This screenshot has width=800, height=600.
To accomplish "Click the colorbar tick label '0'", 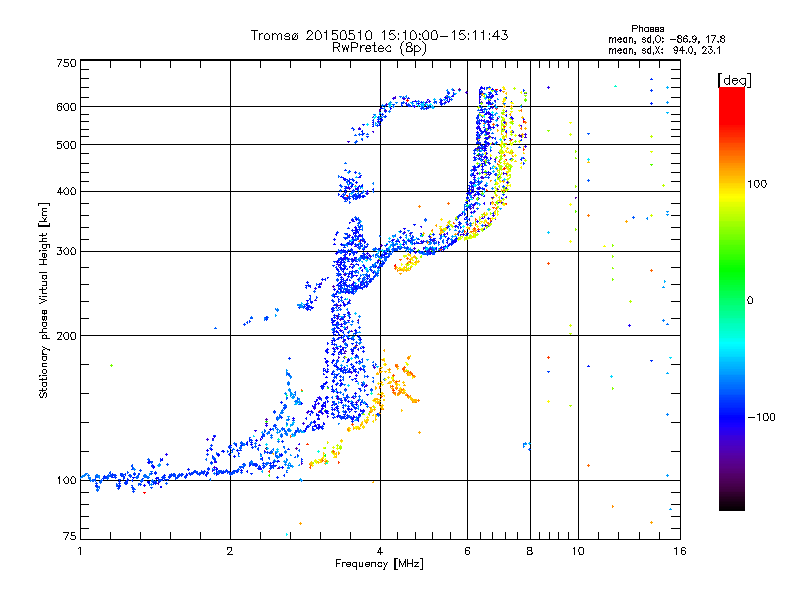I will pos(750,301).
